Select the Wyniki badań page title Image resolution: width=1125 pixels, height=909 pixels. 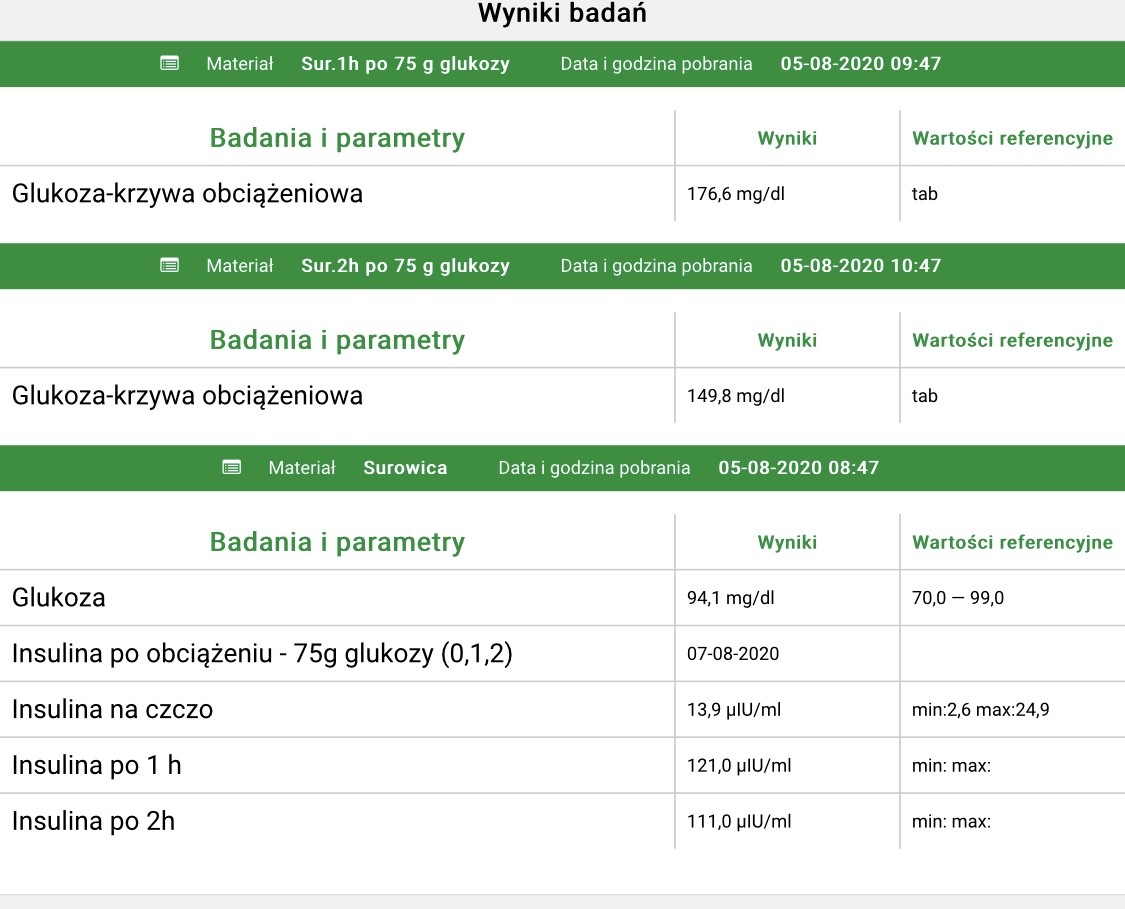click(x=562, y=14)
